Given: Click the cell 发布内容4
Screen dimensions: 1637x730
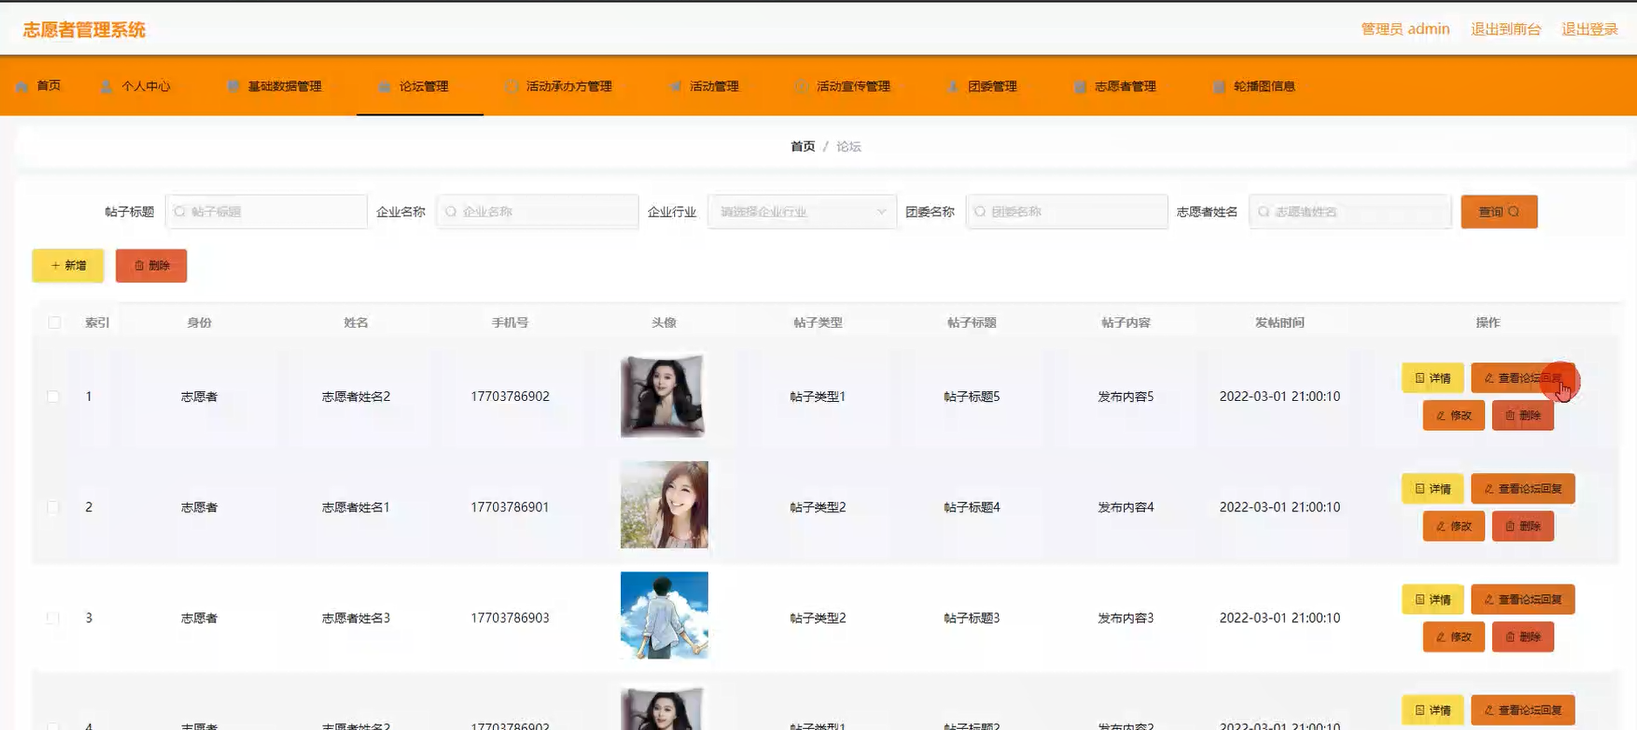Looking at the screenshot, I should coord(1125,507).
